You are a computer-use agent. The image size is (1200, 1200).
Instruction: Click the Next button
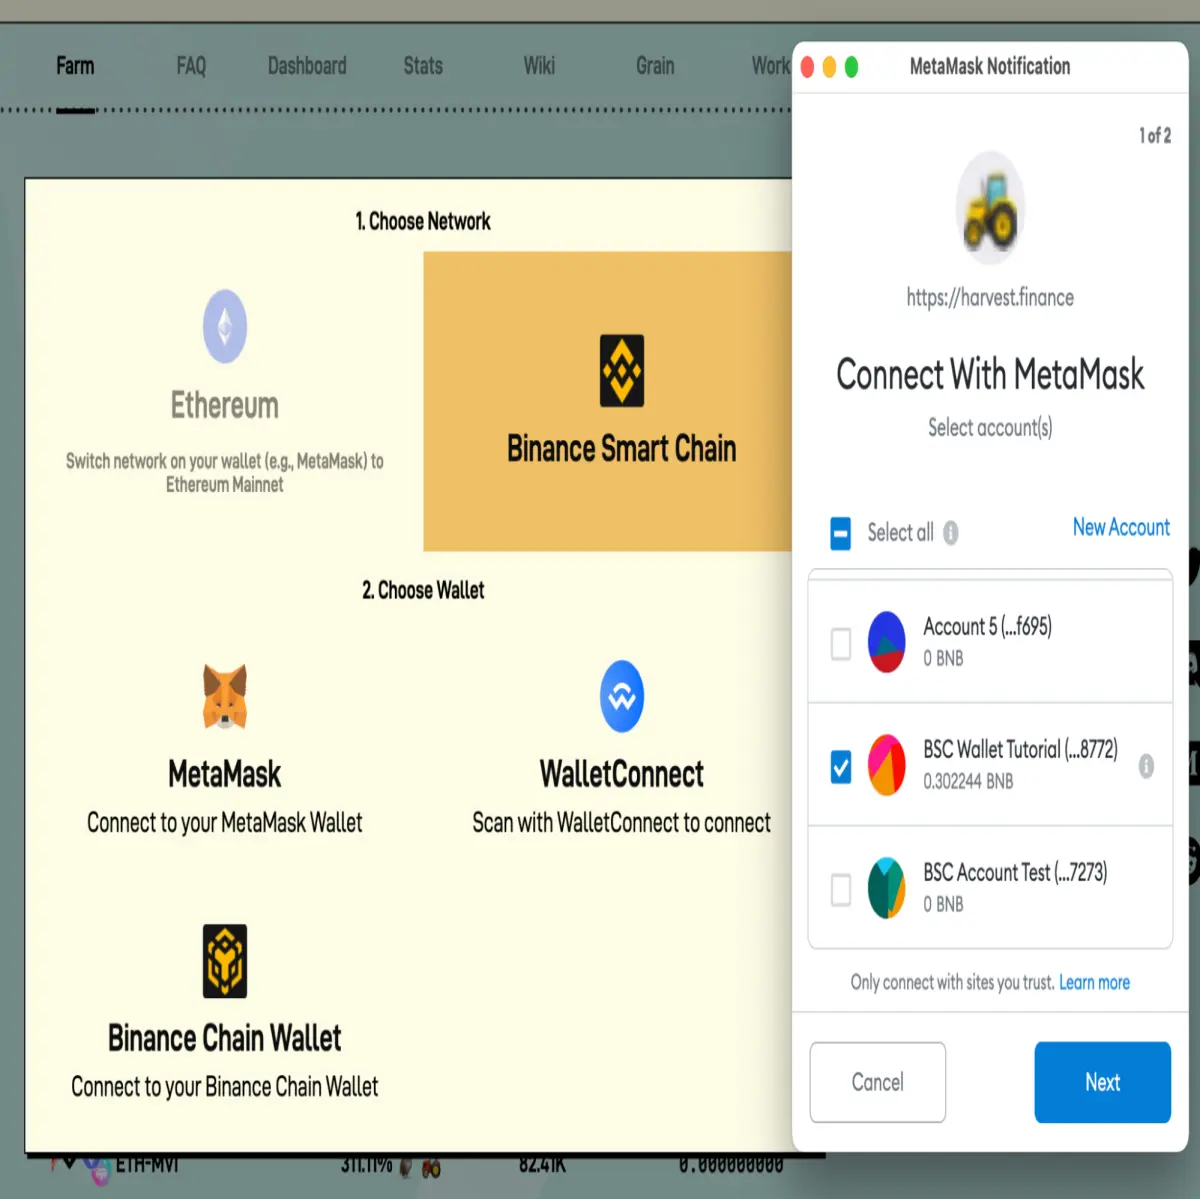1102,1082
